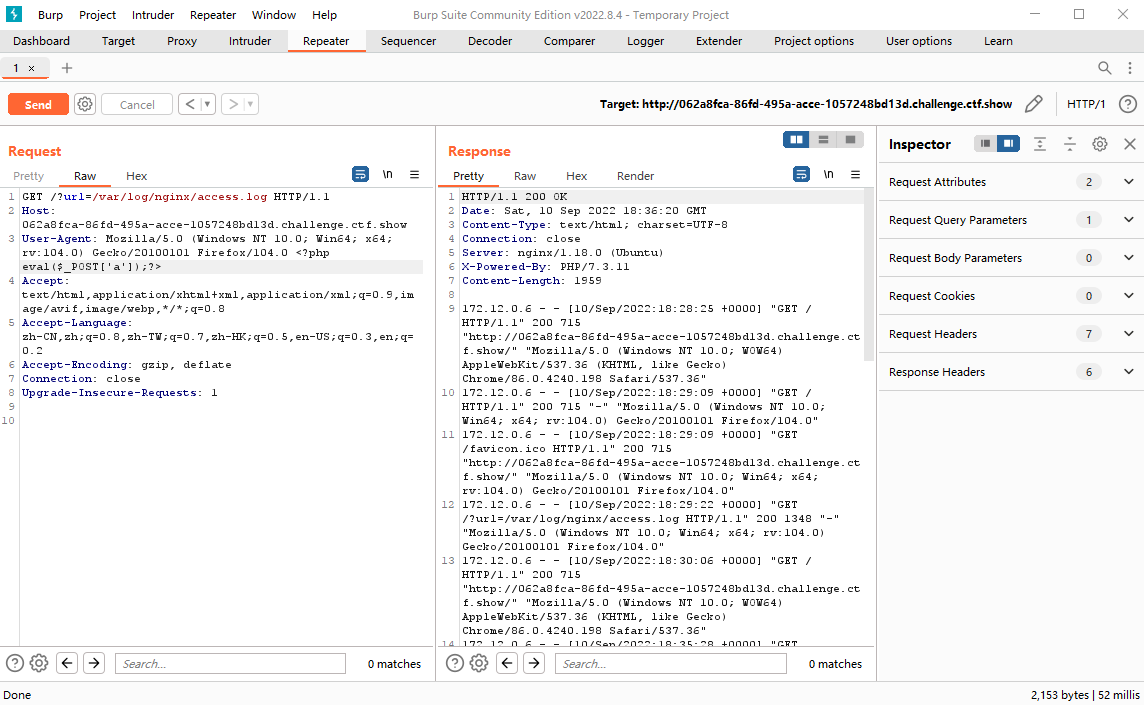
Task: Expand all Inspector sections icon
Action: (x=1040, y=145)
